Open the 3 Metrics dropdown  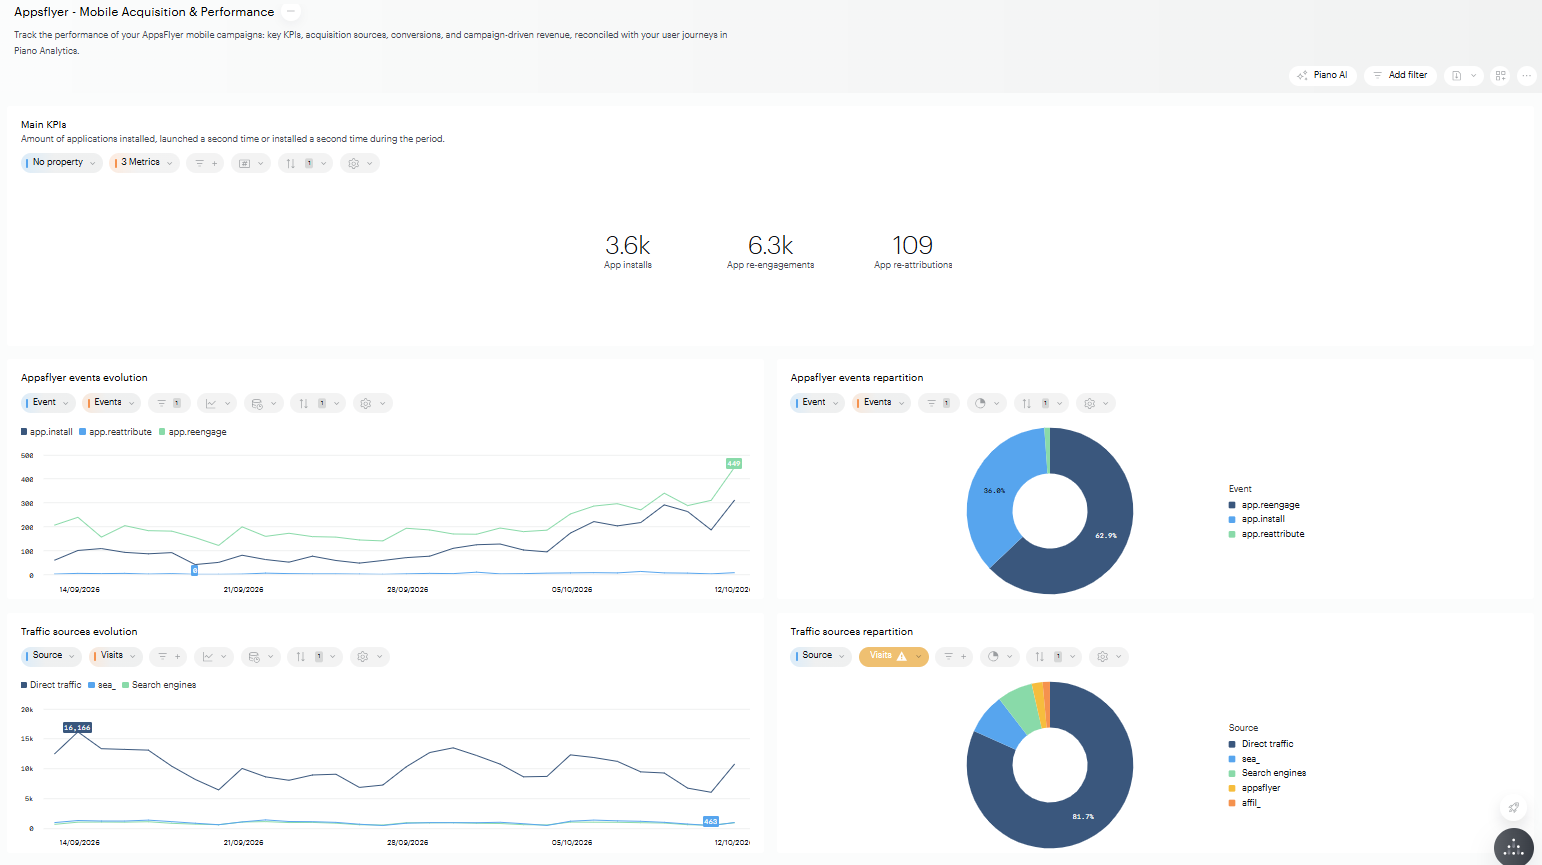(x=144, y=163)
